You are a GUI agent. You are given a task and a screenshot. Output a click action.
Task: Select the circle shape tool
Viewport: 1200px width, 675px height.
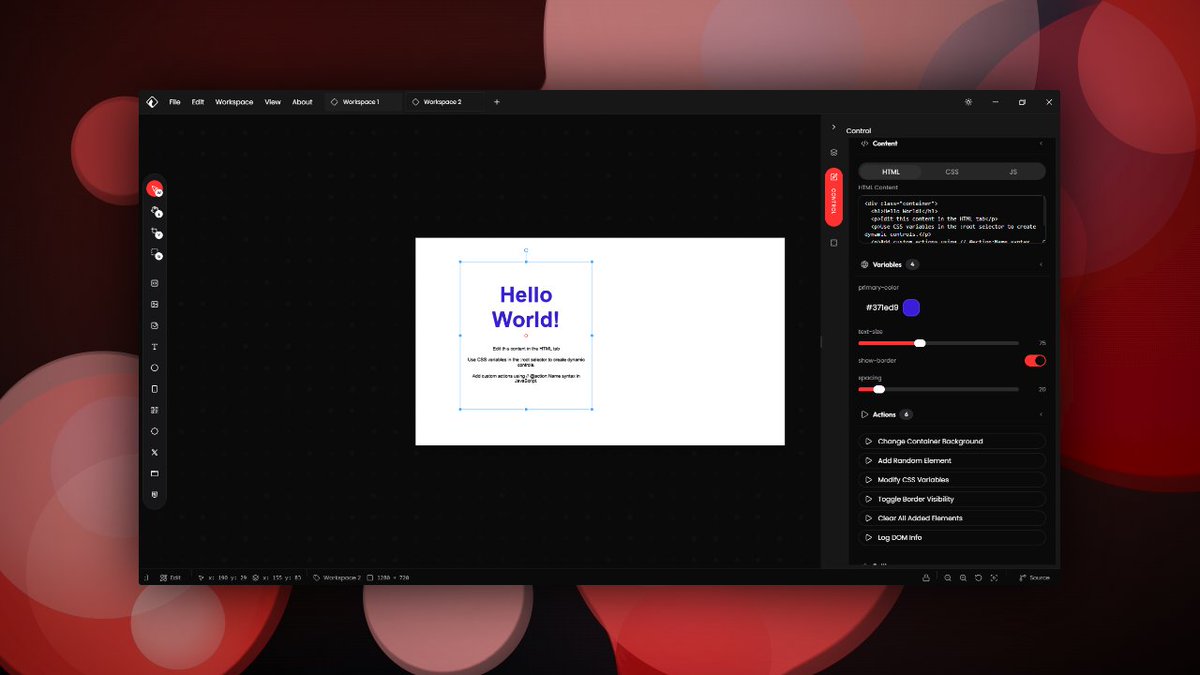[154, 368]
